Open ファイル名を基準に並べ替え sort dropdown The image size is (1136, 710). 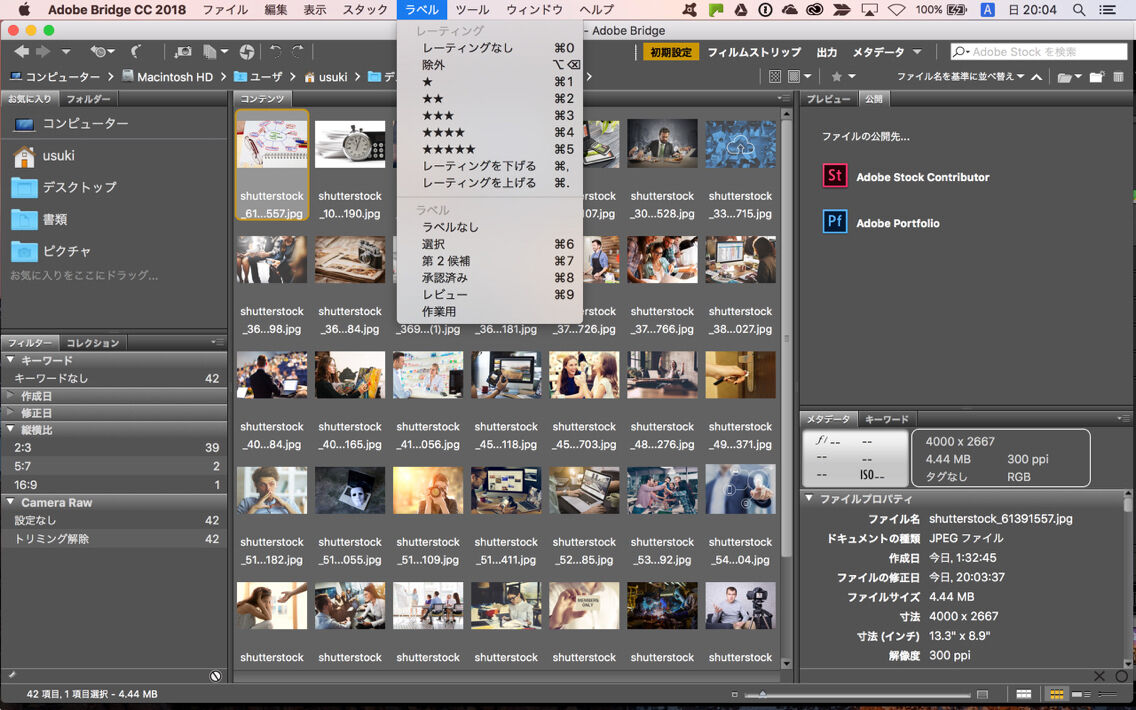click(x=961, y=77)
